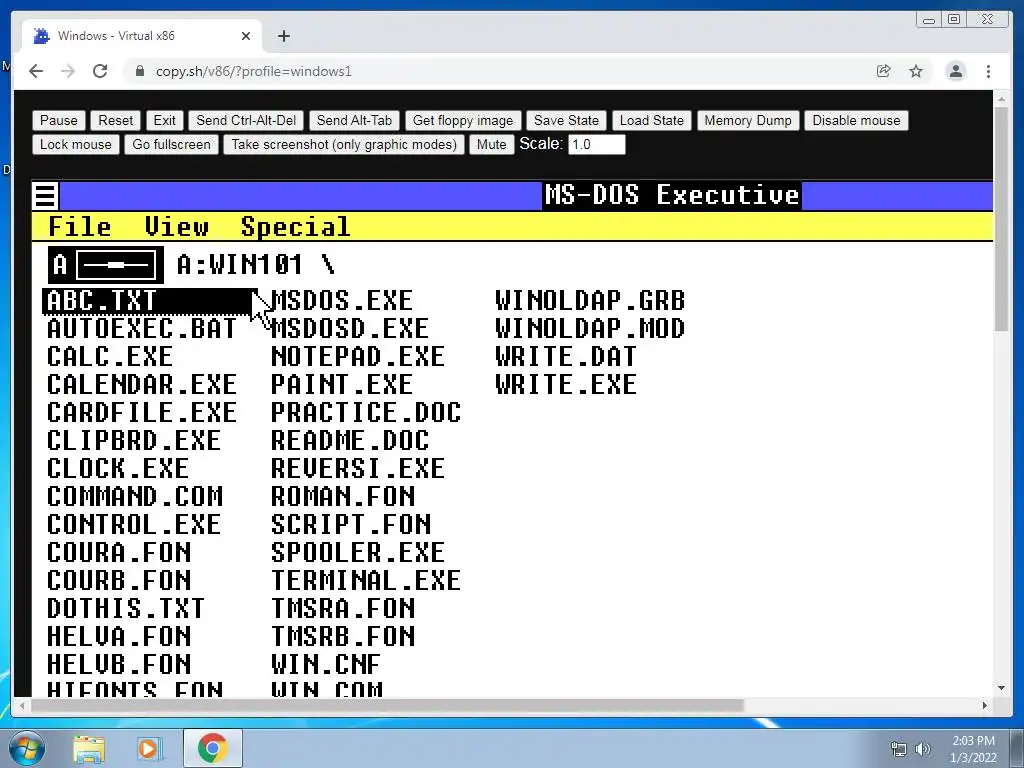The image size is (1024, 768).
Task: Click the Reset button
Action: (116, 120)
